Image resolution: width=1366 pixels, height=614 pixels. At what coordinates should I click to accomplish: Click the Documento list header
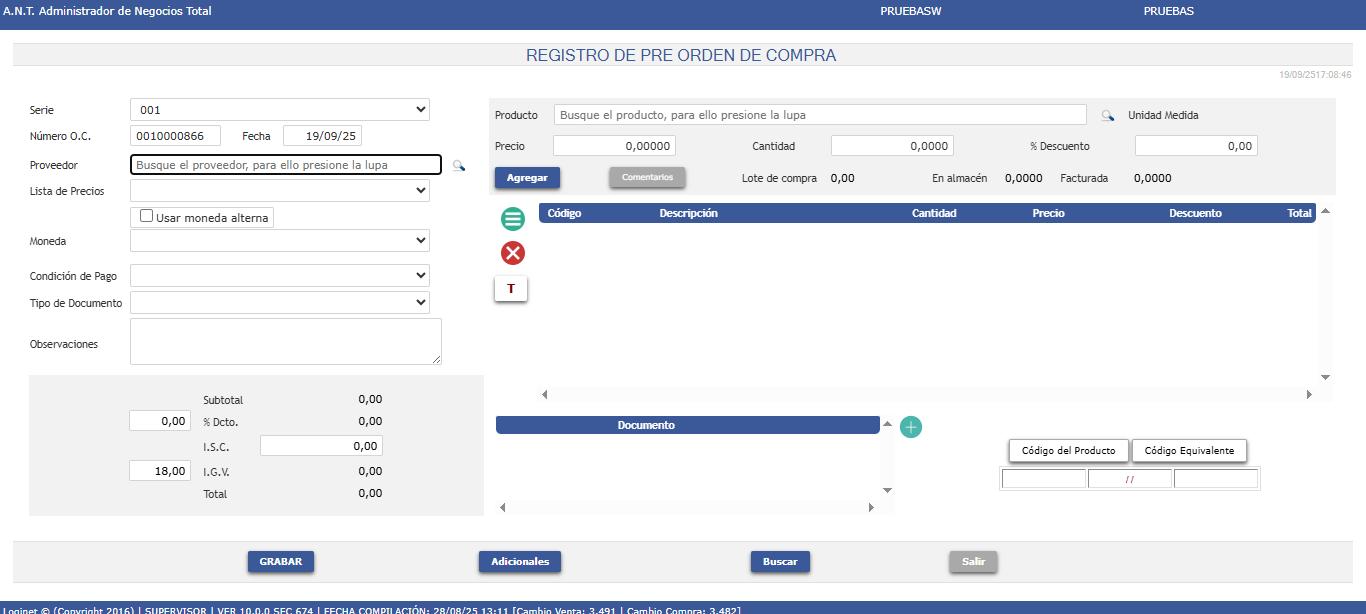[x=687, y=425]
